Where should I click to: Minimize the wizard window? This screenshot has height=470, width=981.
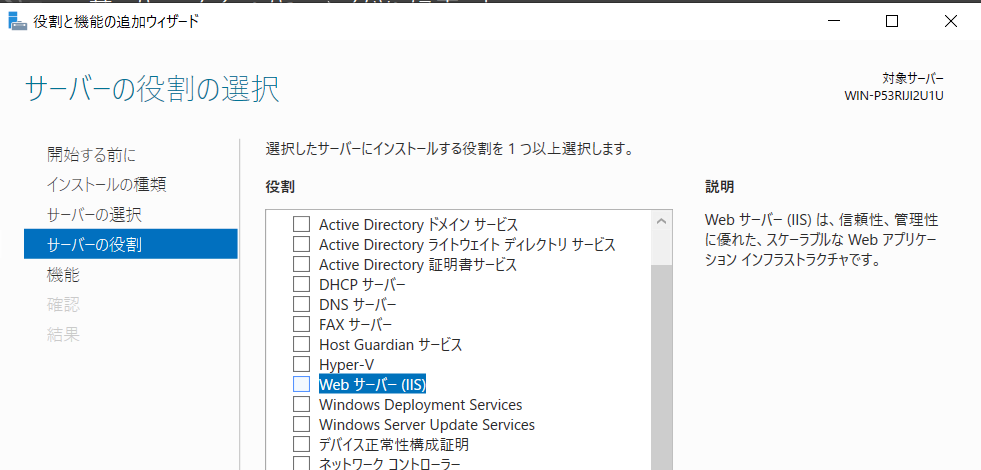coord(833,21)
